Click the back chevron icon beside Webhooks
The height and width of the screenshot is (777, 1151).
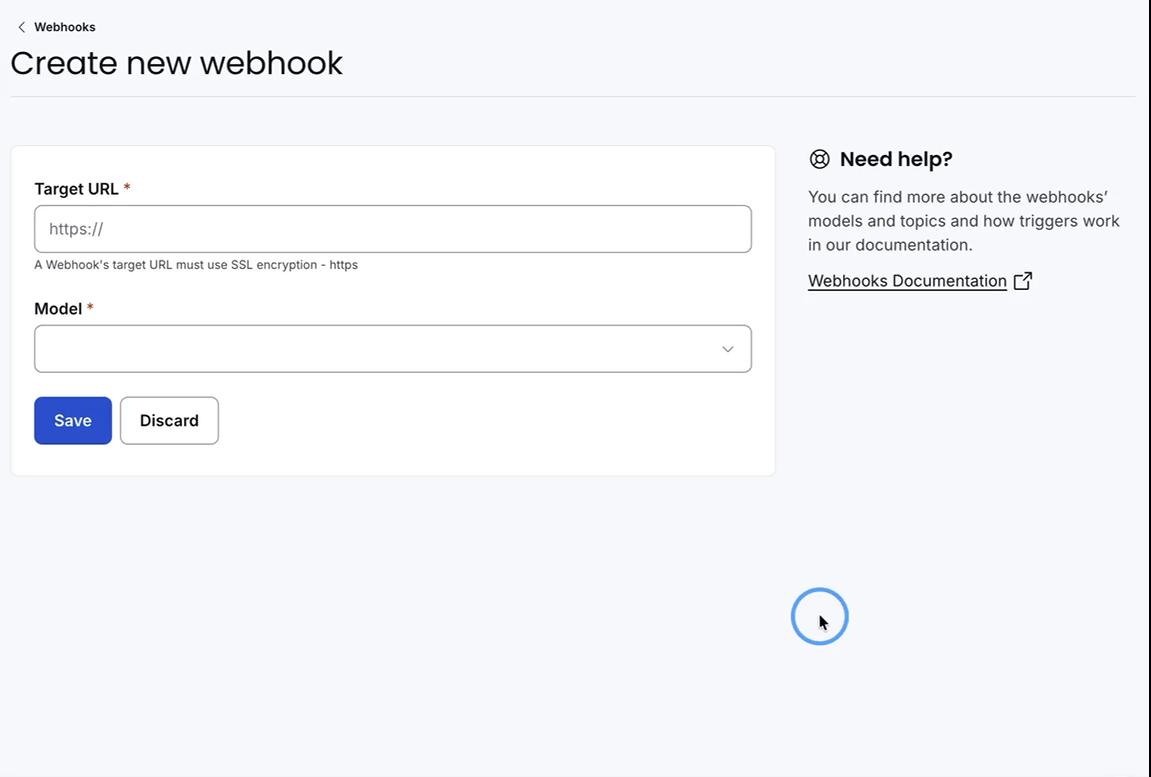pyautogui.click(x=21, y=27)
